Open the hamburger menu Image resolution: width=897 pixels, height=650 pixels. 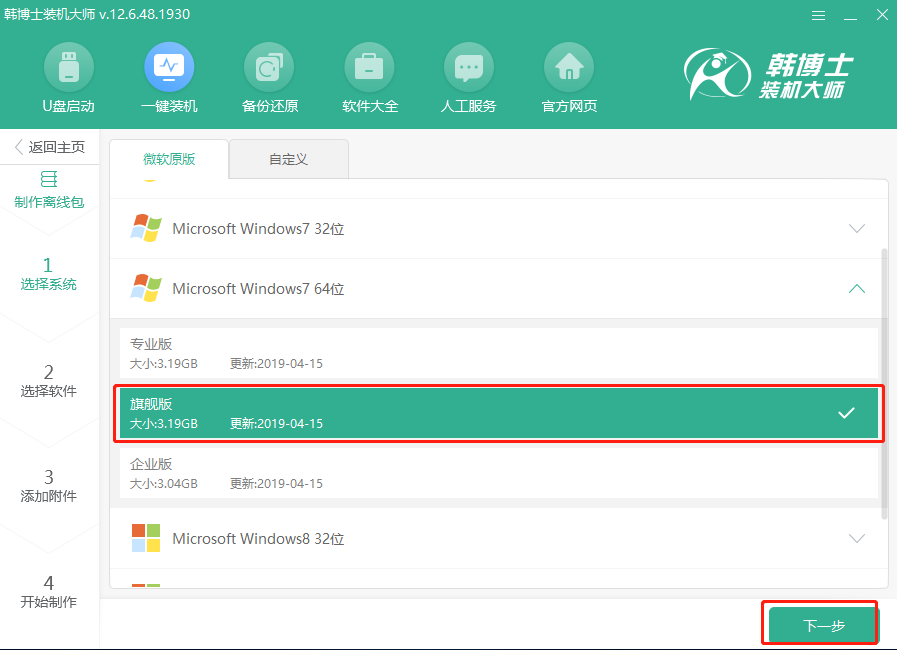click(818, 15)
